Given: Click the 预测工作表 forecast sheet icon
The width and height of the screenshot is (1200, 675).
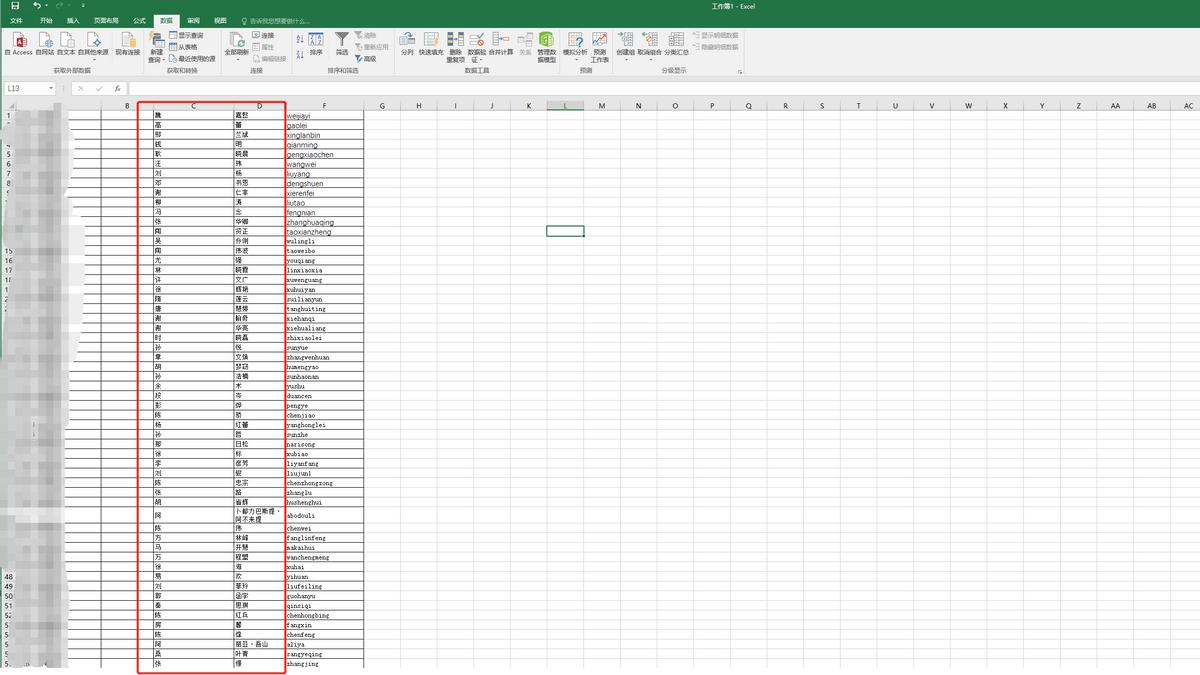Looking at the screenshot, I should click(599, 40).
